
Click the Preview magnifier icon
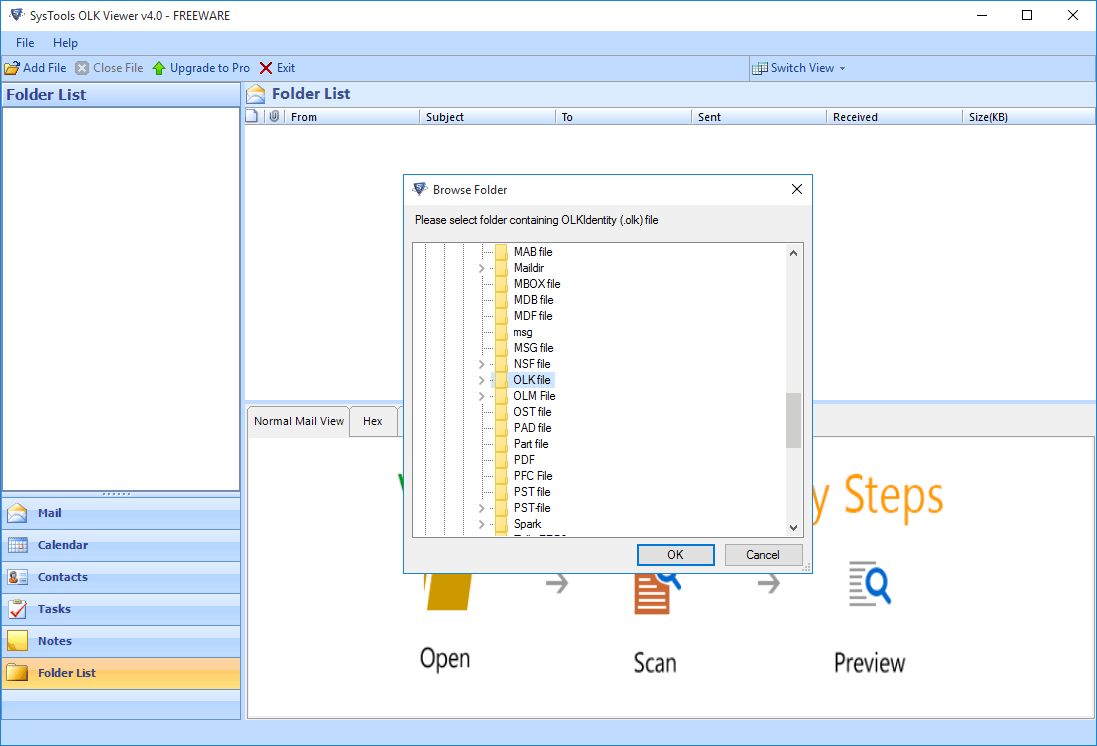[x=870, y=583]
